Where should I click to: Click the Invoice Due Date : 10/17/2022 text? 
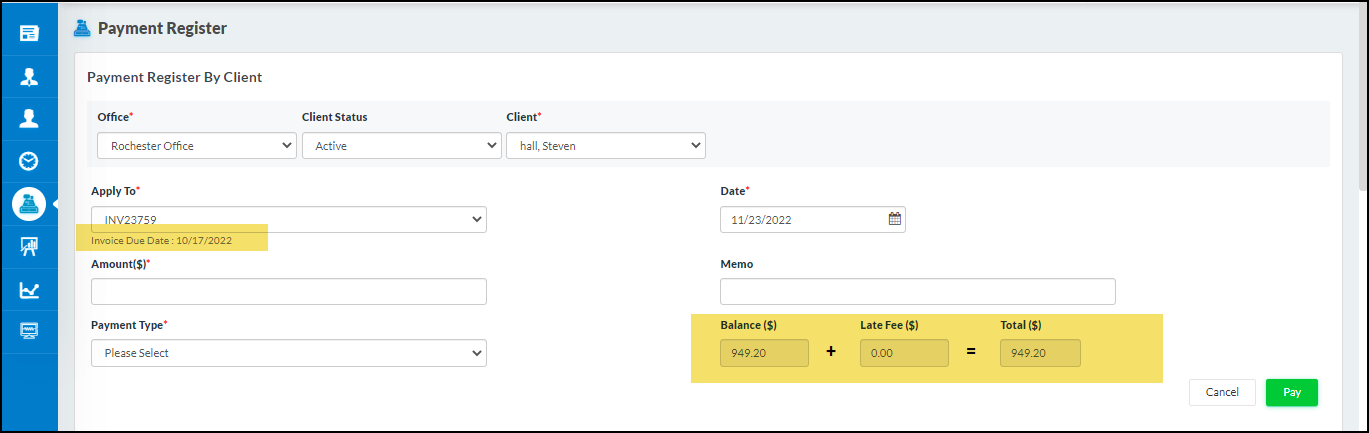(161, 241)
